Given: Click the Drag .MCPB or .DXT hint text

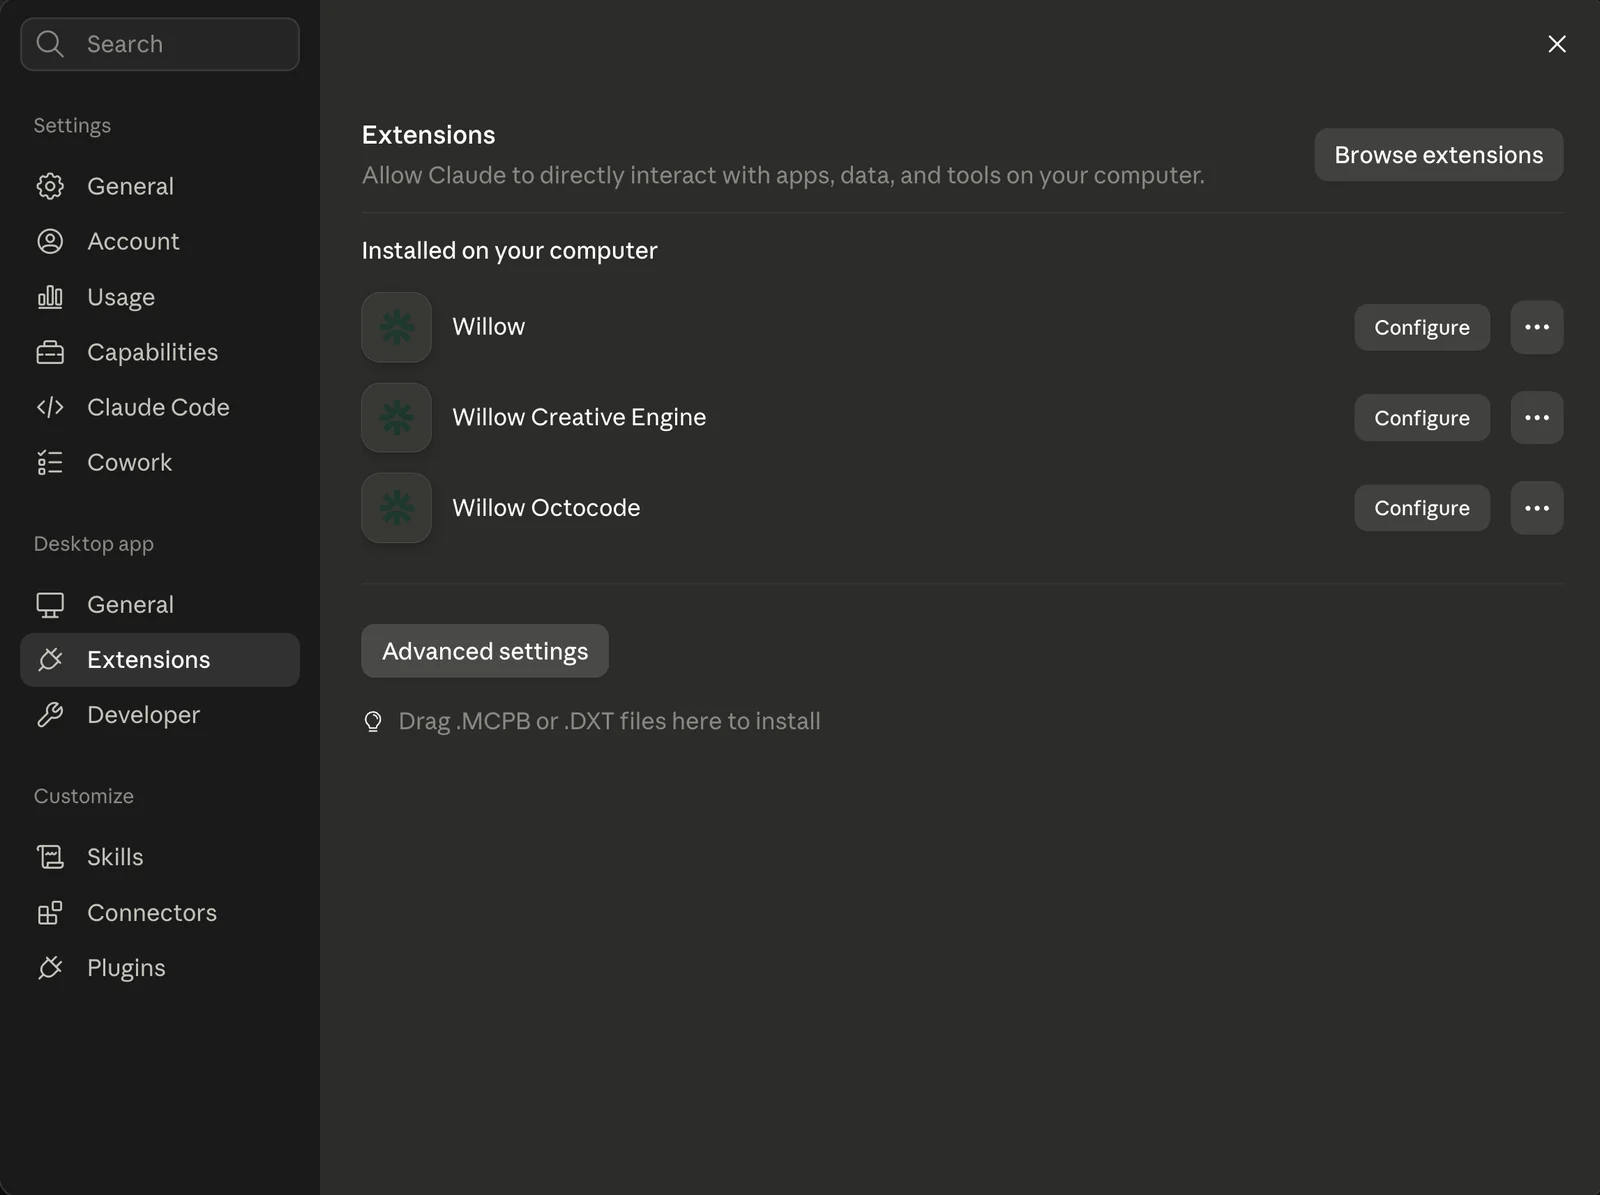Looking at the screenshot, I should (609, 721).
